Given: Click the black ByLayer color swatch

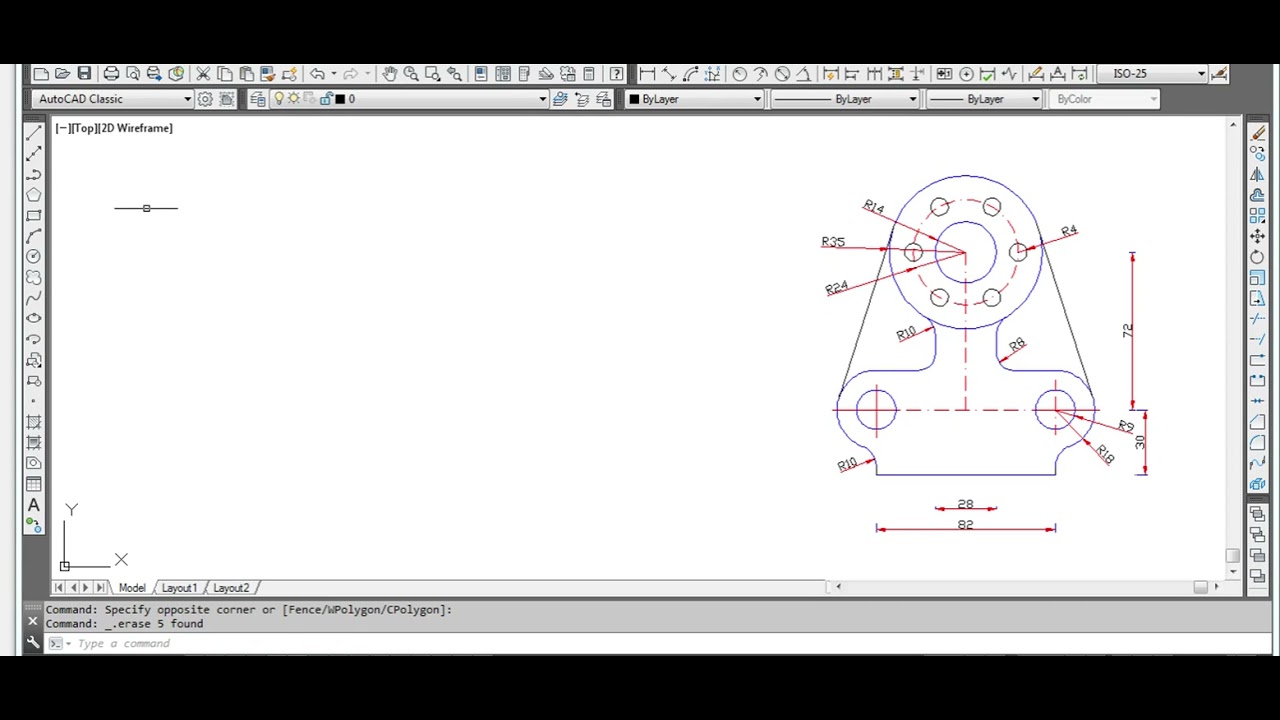Looking at the screenshot, I should click(634, 99).
